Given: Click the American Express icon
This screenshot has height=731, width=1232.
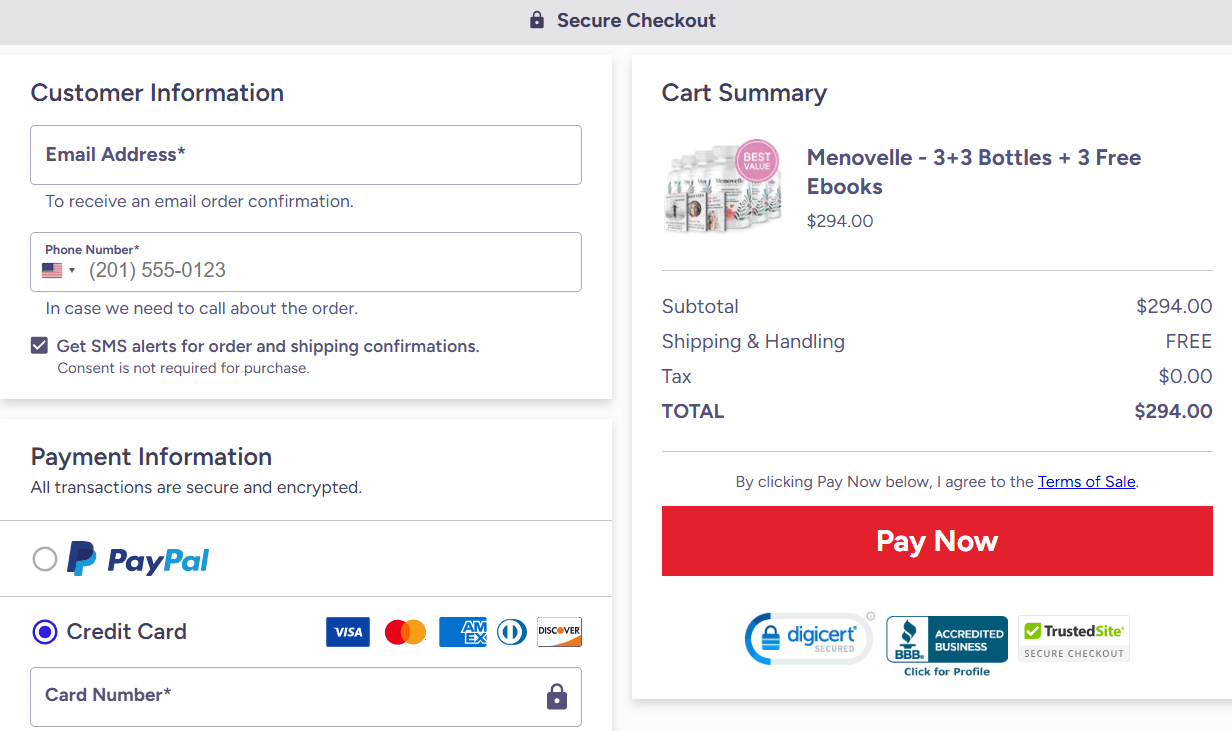Looking at the screenshot, I should [462, 631].
